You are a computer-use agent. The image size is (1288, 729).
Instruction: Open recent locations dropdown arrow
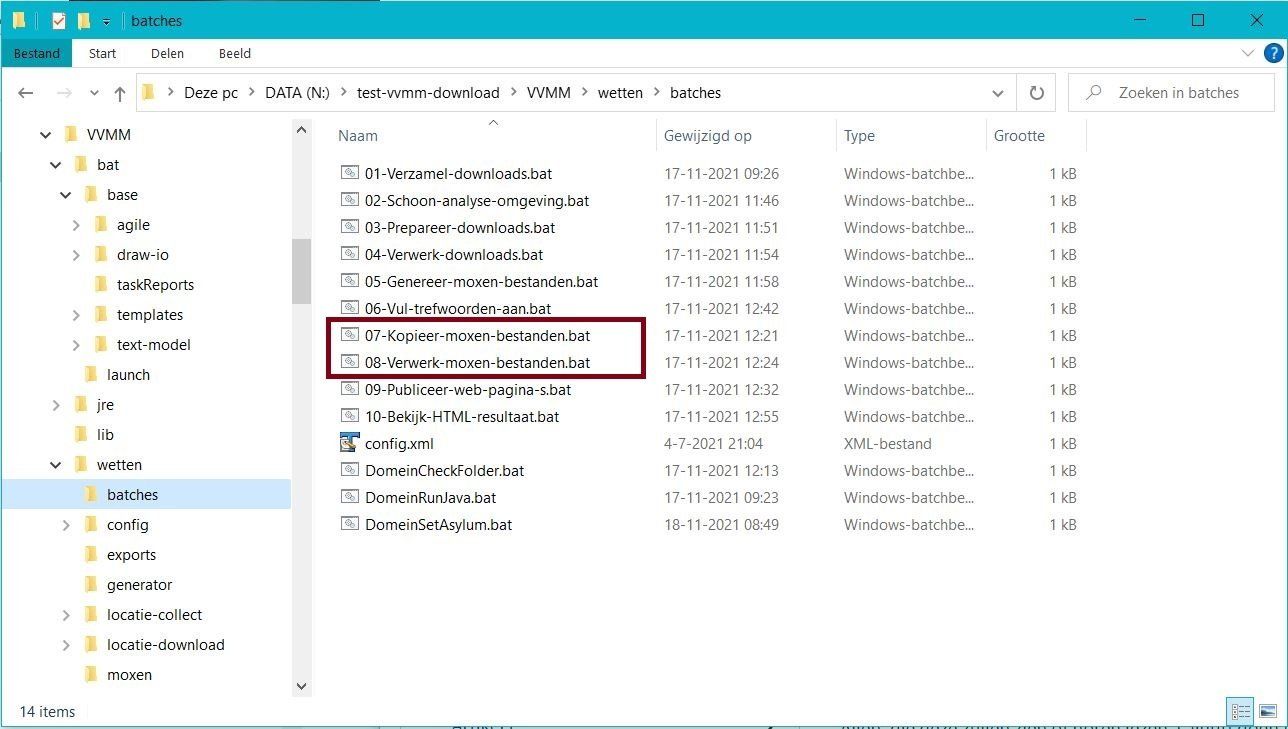click(x=94, y=93)
